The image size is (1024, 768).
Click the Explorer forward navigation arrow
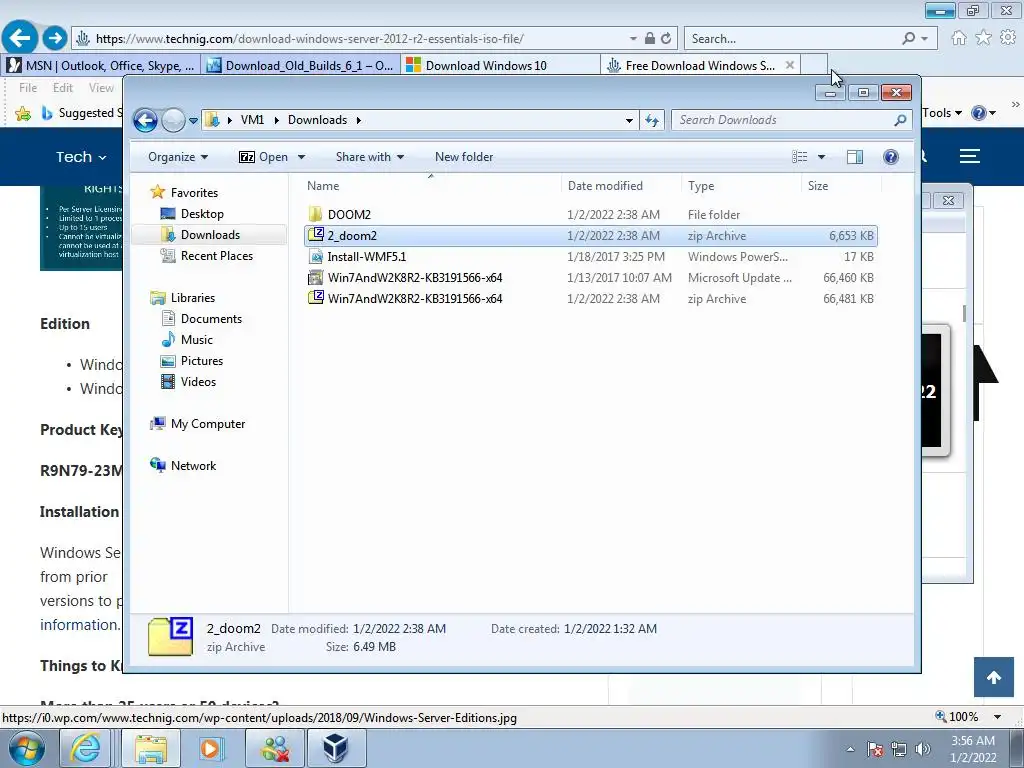coord(173,120)
